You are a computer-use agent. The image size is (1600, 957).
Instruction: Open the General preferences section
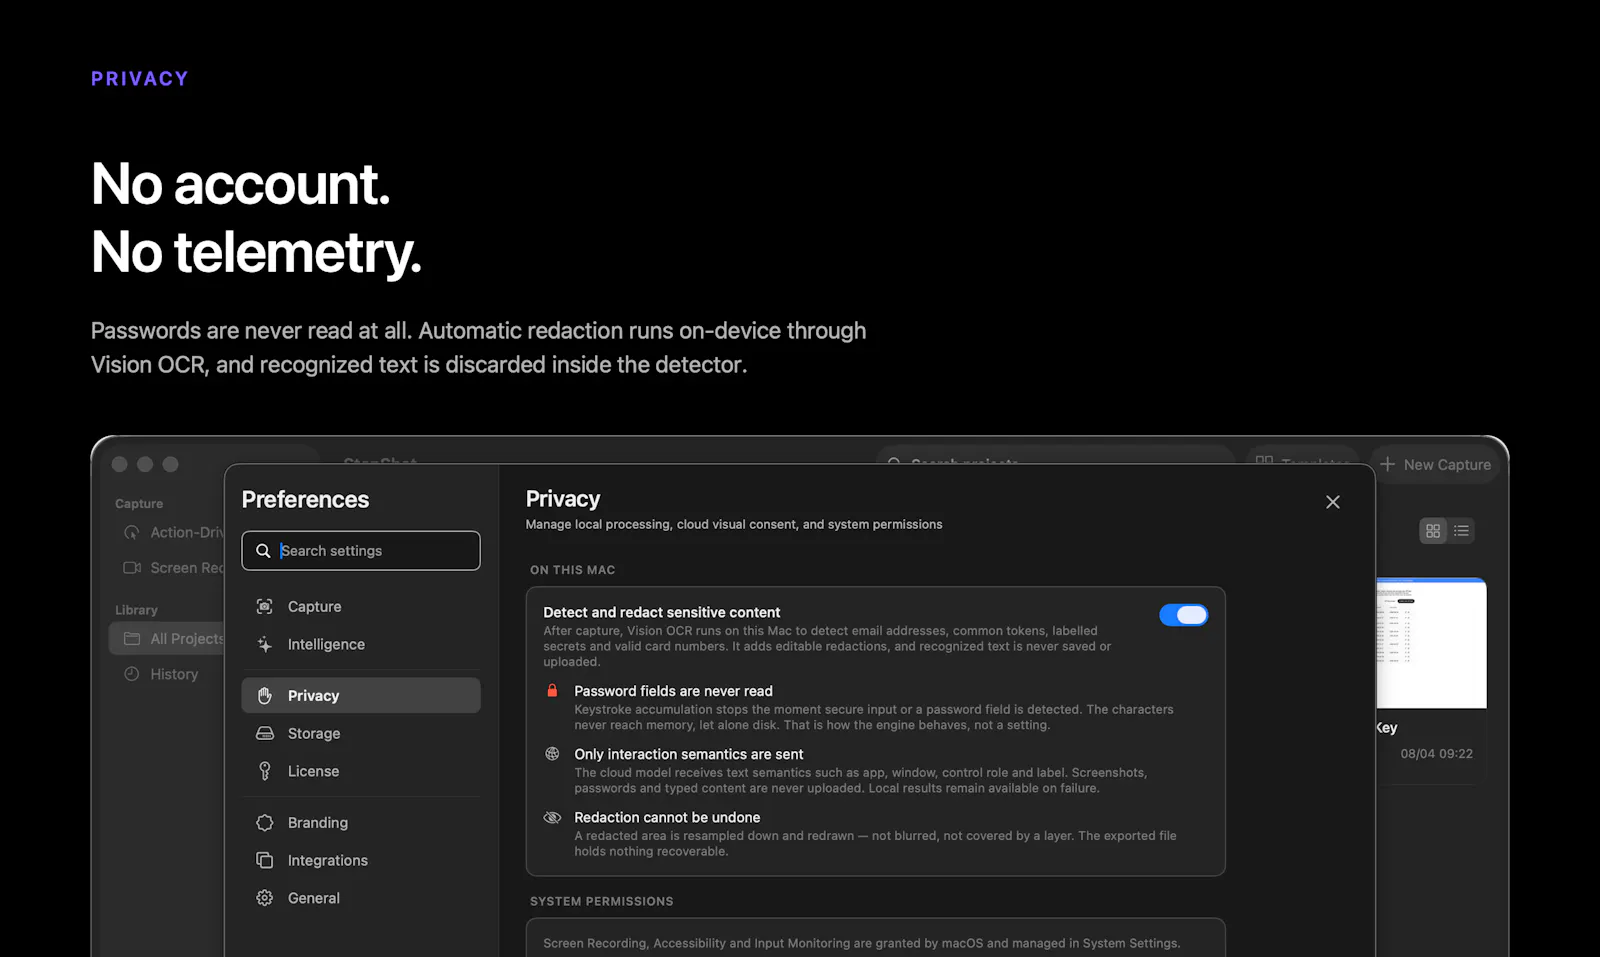tap(360, 899)
